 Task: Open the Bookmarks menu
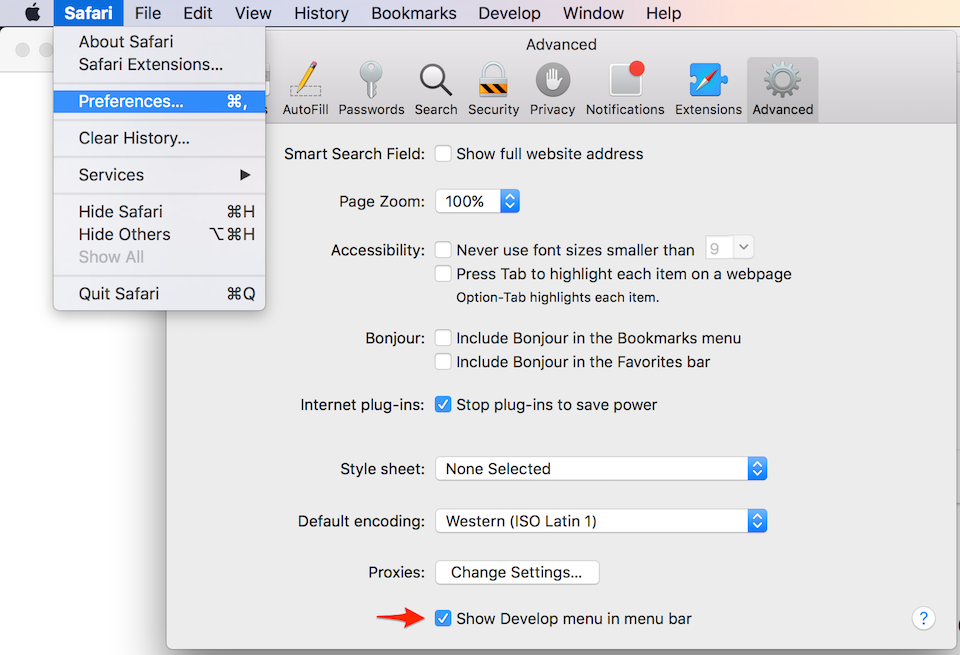point(414,13)
